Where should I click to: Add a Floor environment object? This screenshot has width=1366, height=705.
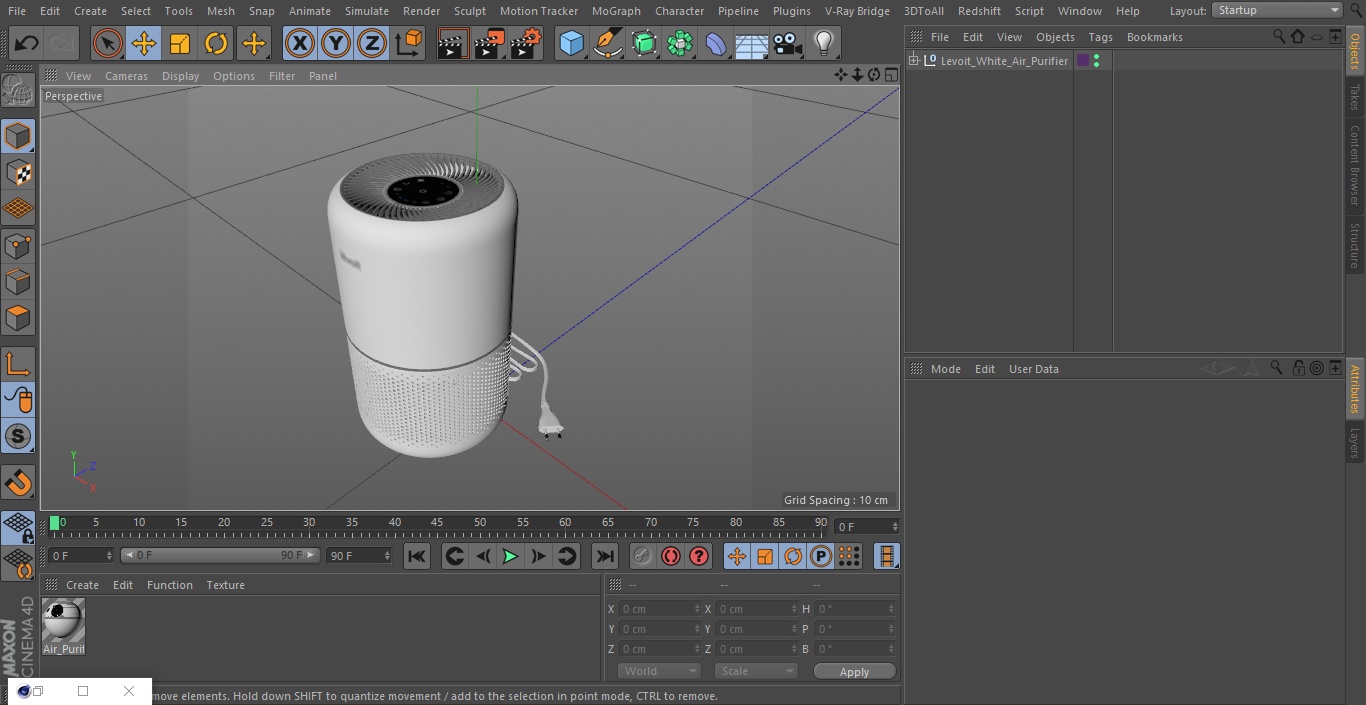(x=752, y=43)
